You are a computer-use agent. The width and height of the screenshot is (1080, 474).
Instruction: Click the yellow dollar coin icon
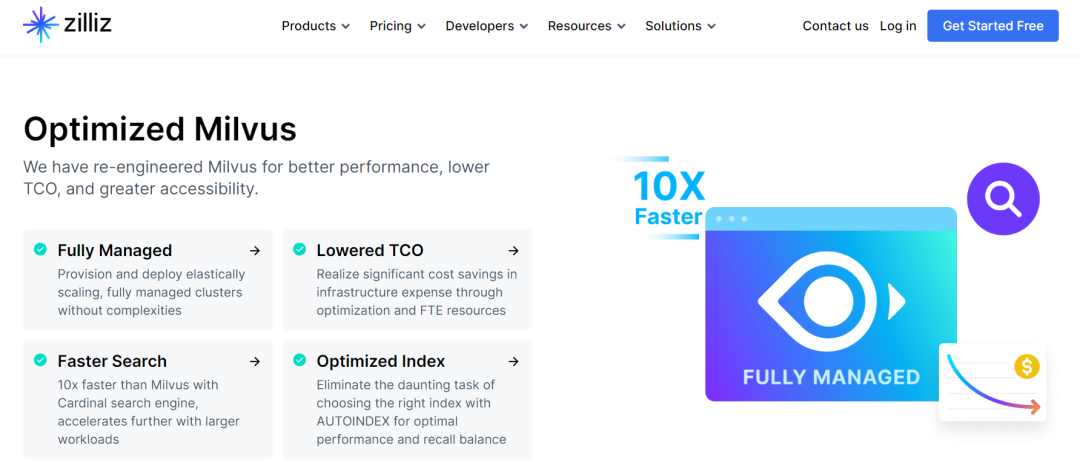[x=1026, y=367]
